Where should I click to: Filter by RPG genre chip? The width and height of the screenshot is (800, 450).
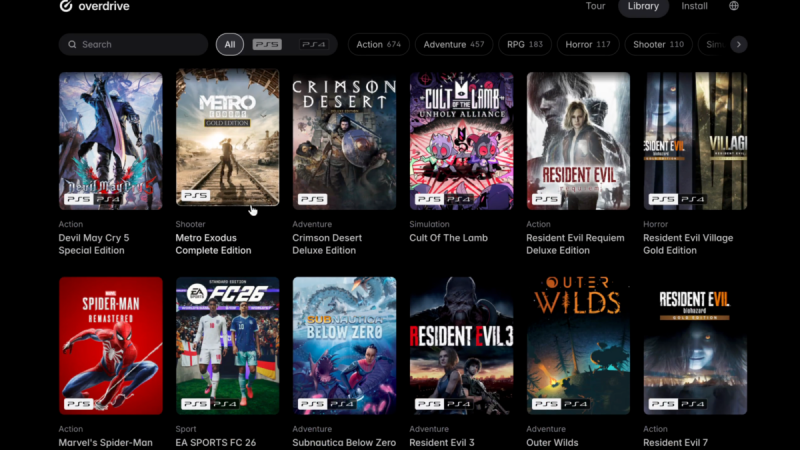click(524, 44)
